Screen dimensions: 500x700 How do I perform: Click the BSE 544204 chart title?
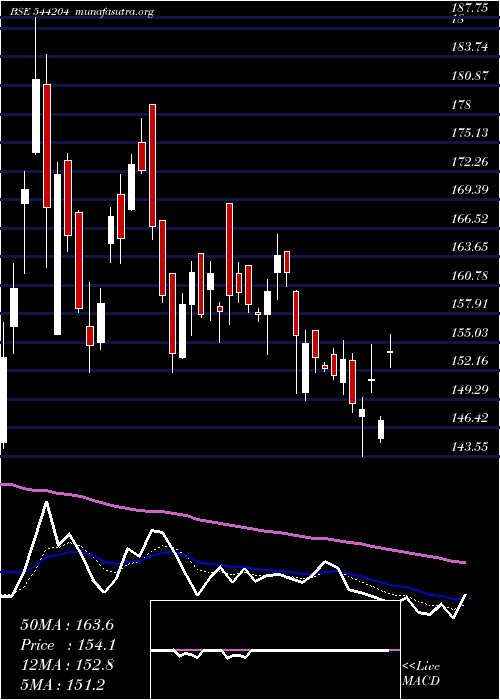pos(40,12)
